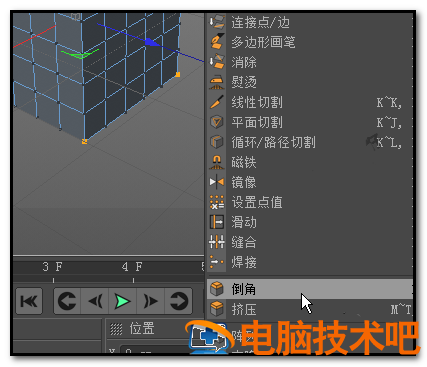427x367 pixels.
Task: Step forward one frame
Action: [150, 301]
